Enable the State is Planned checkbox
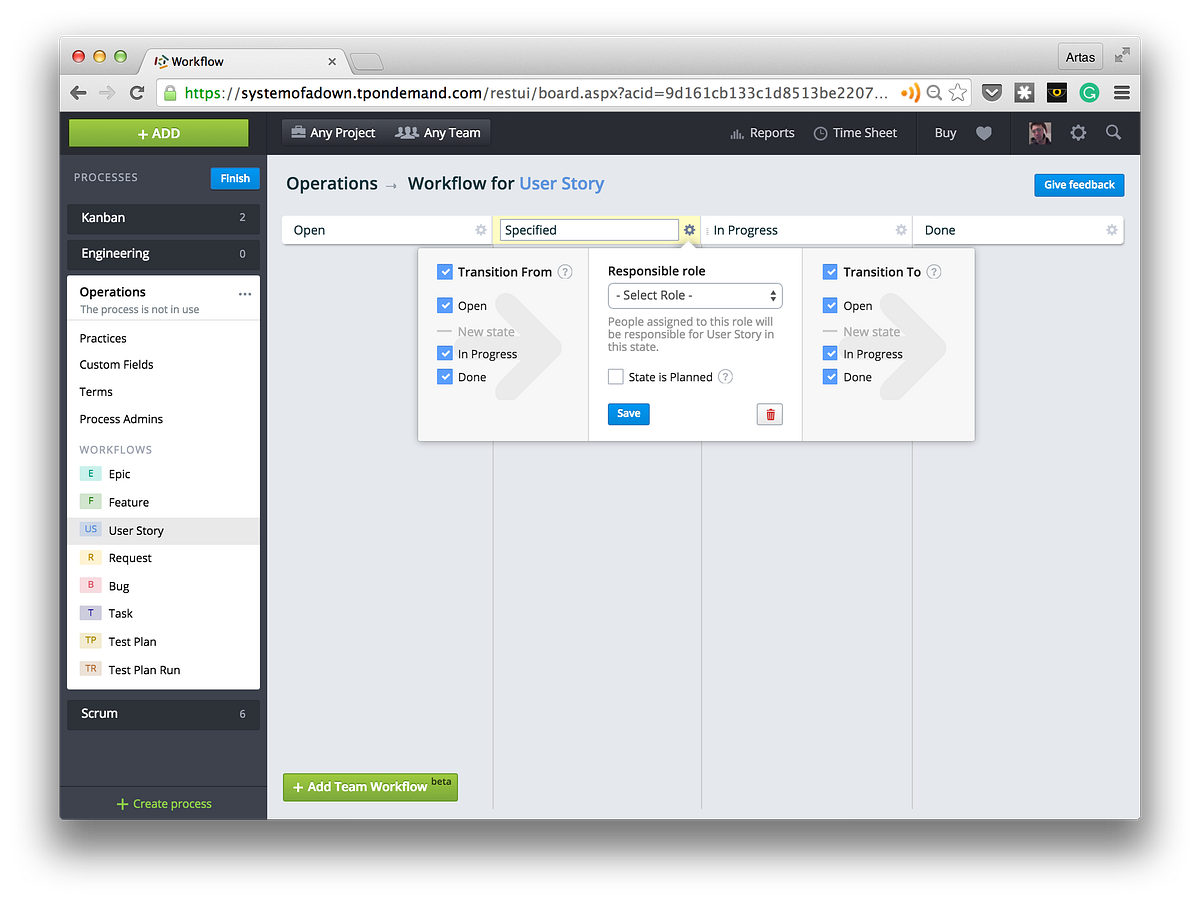The image size is (1200, 902). [616, 377]
